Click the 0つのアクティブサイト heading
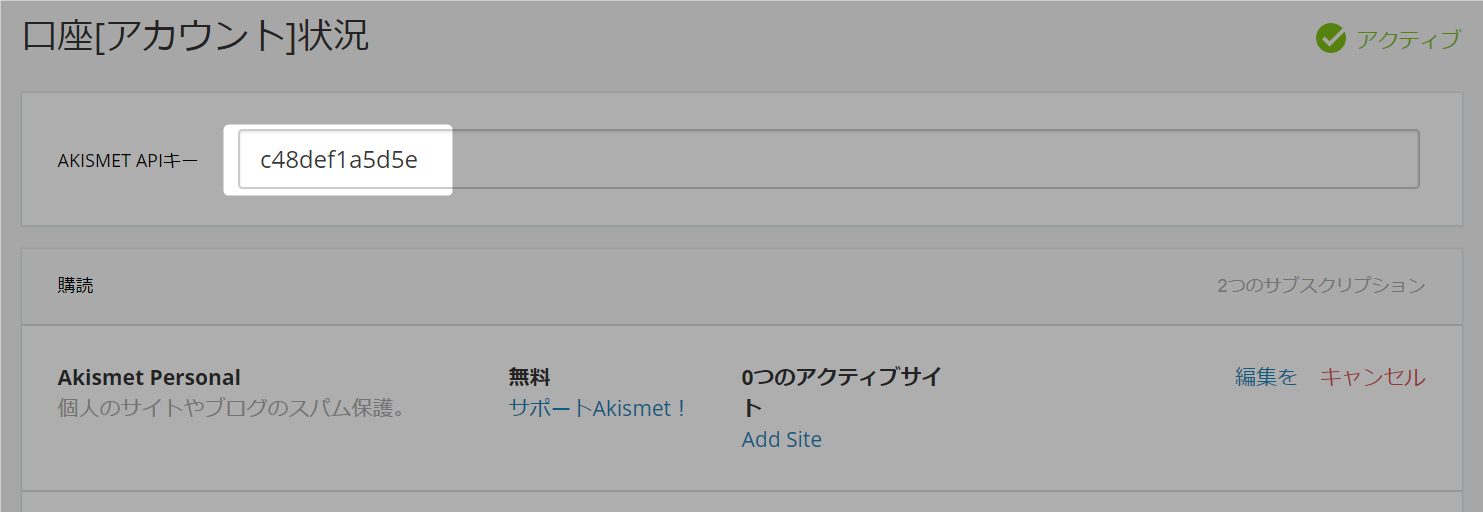1483x512 pixels. pos(842,392)
